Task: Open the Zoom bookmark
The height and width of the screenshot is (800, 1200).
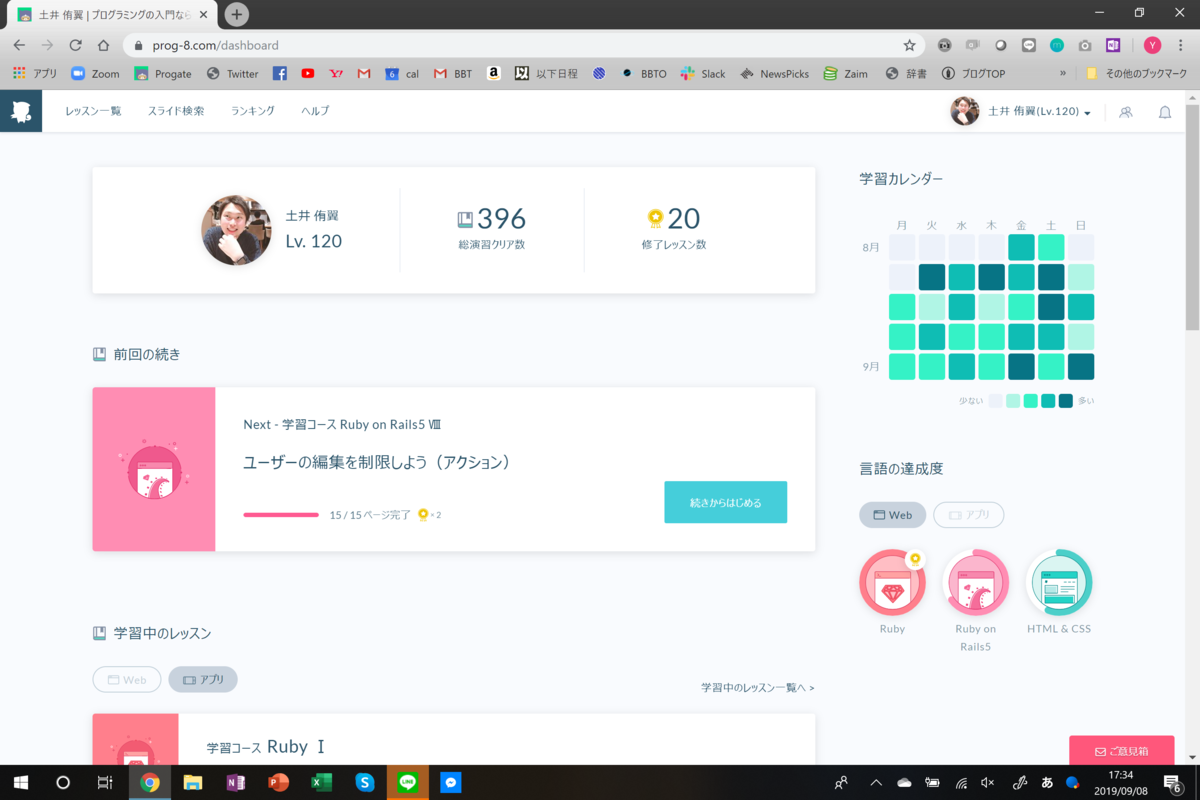Action: click(x=95, y=74)
